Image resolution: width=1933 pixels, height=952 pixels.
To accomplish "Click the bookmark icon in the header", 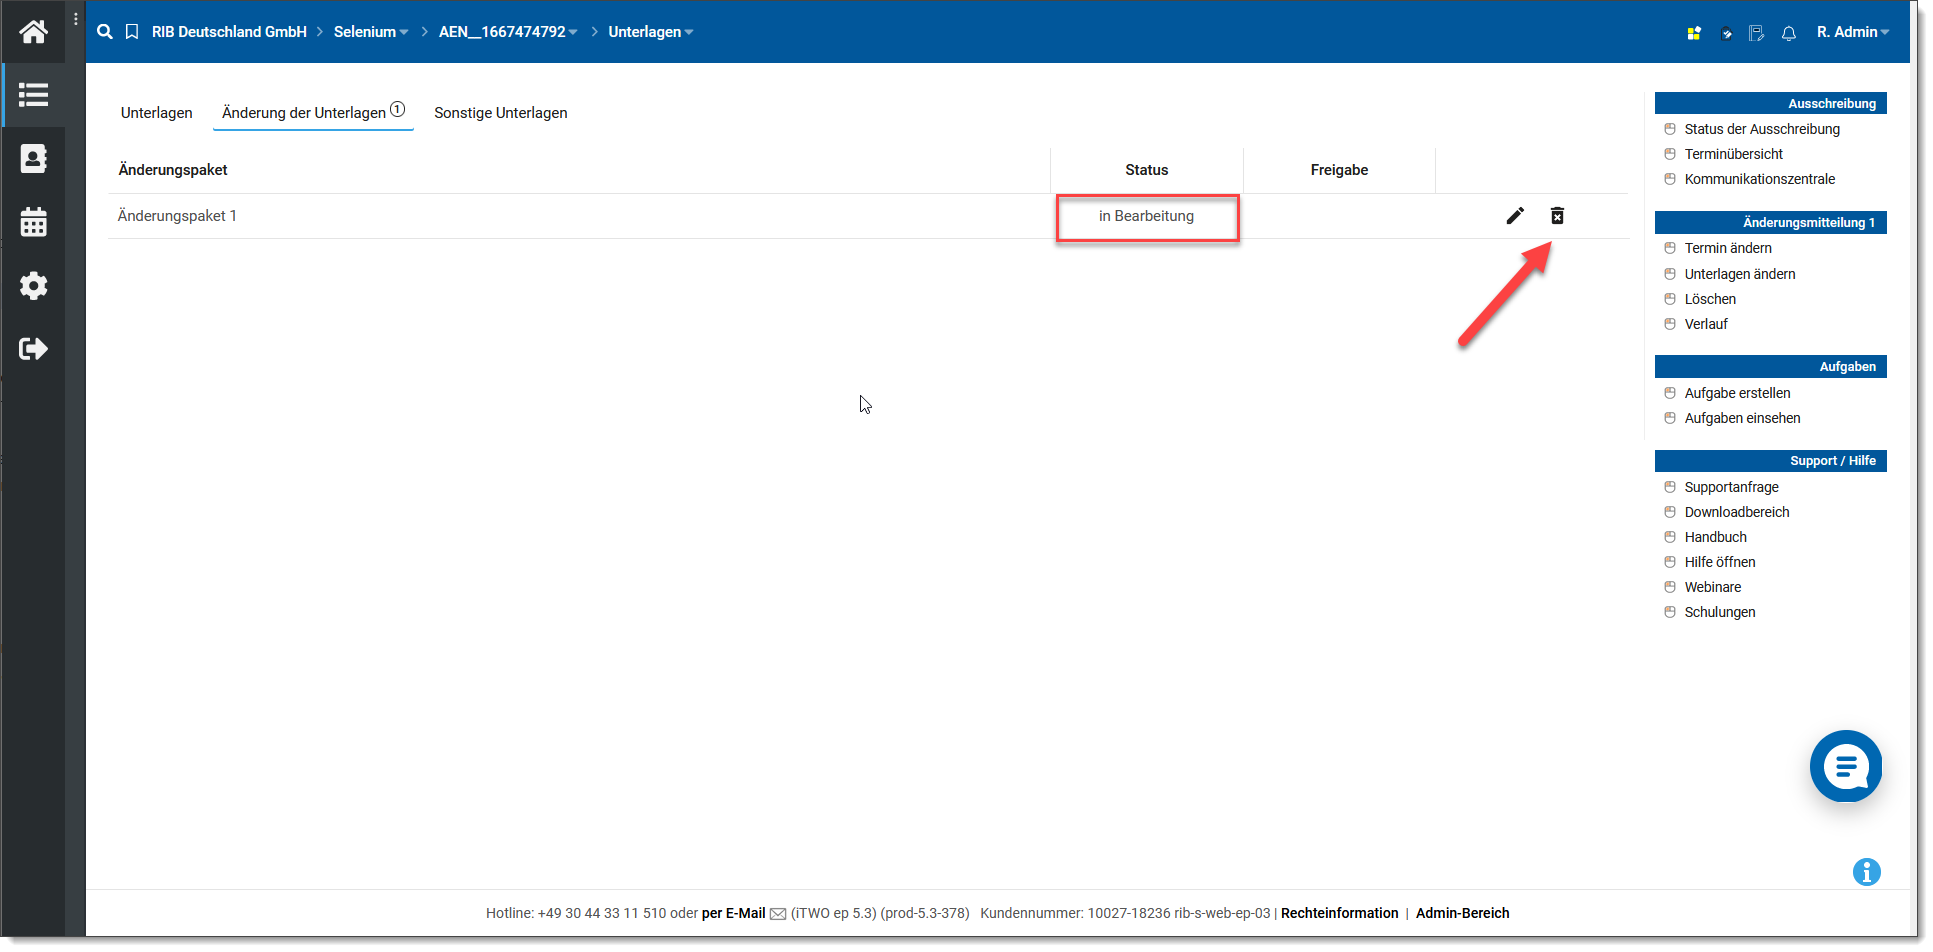I will click(x=132, y=32).
